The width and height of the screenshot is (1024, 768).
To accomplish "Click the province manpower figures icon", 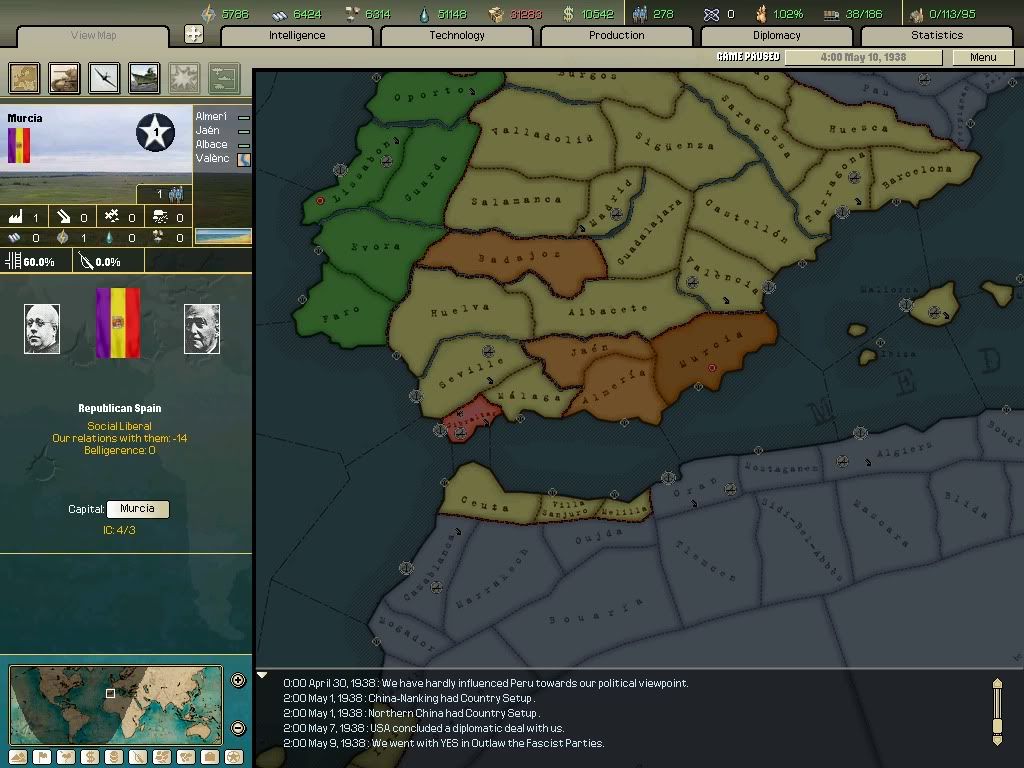I will click(x=176, y=194).
